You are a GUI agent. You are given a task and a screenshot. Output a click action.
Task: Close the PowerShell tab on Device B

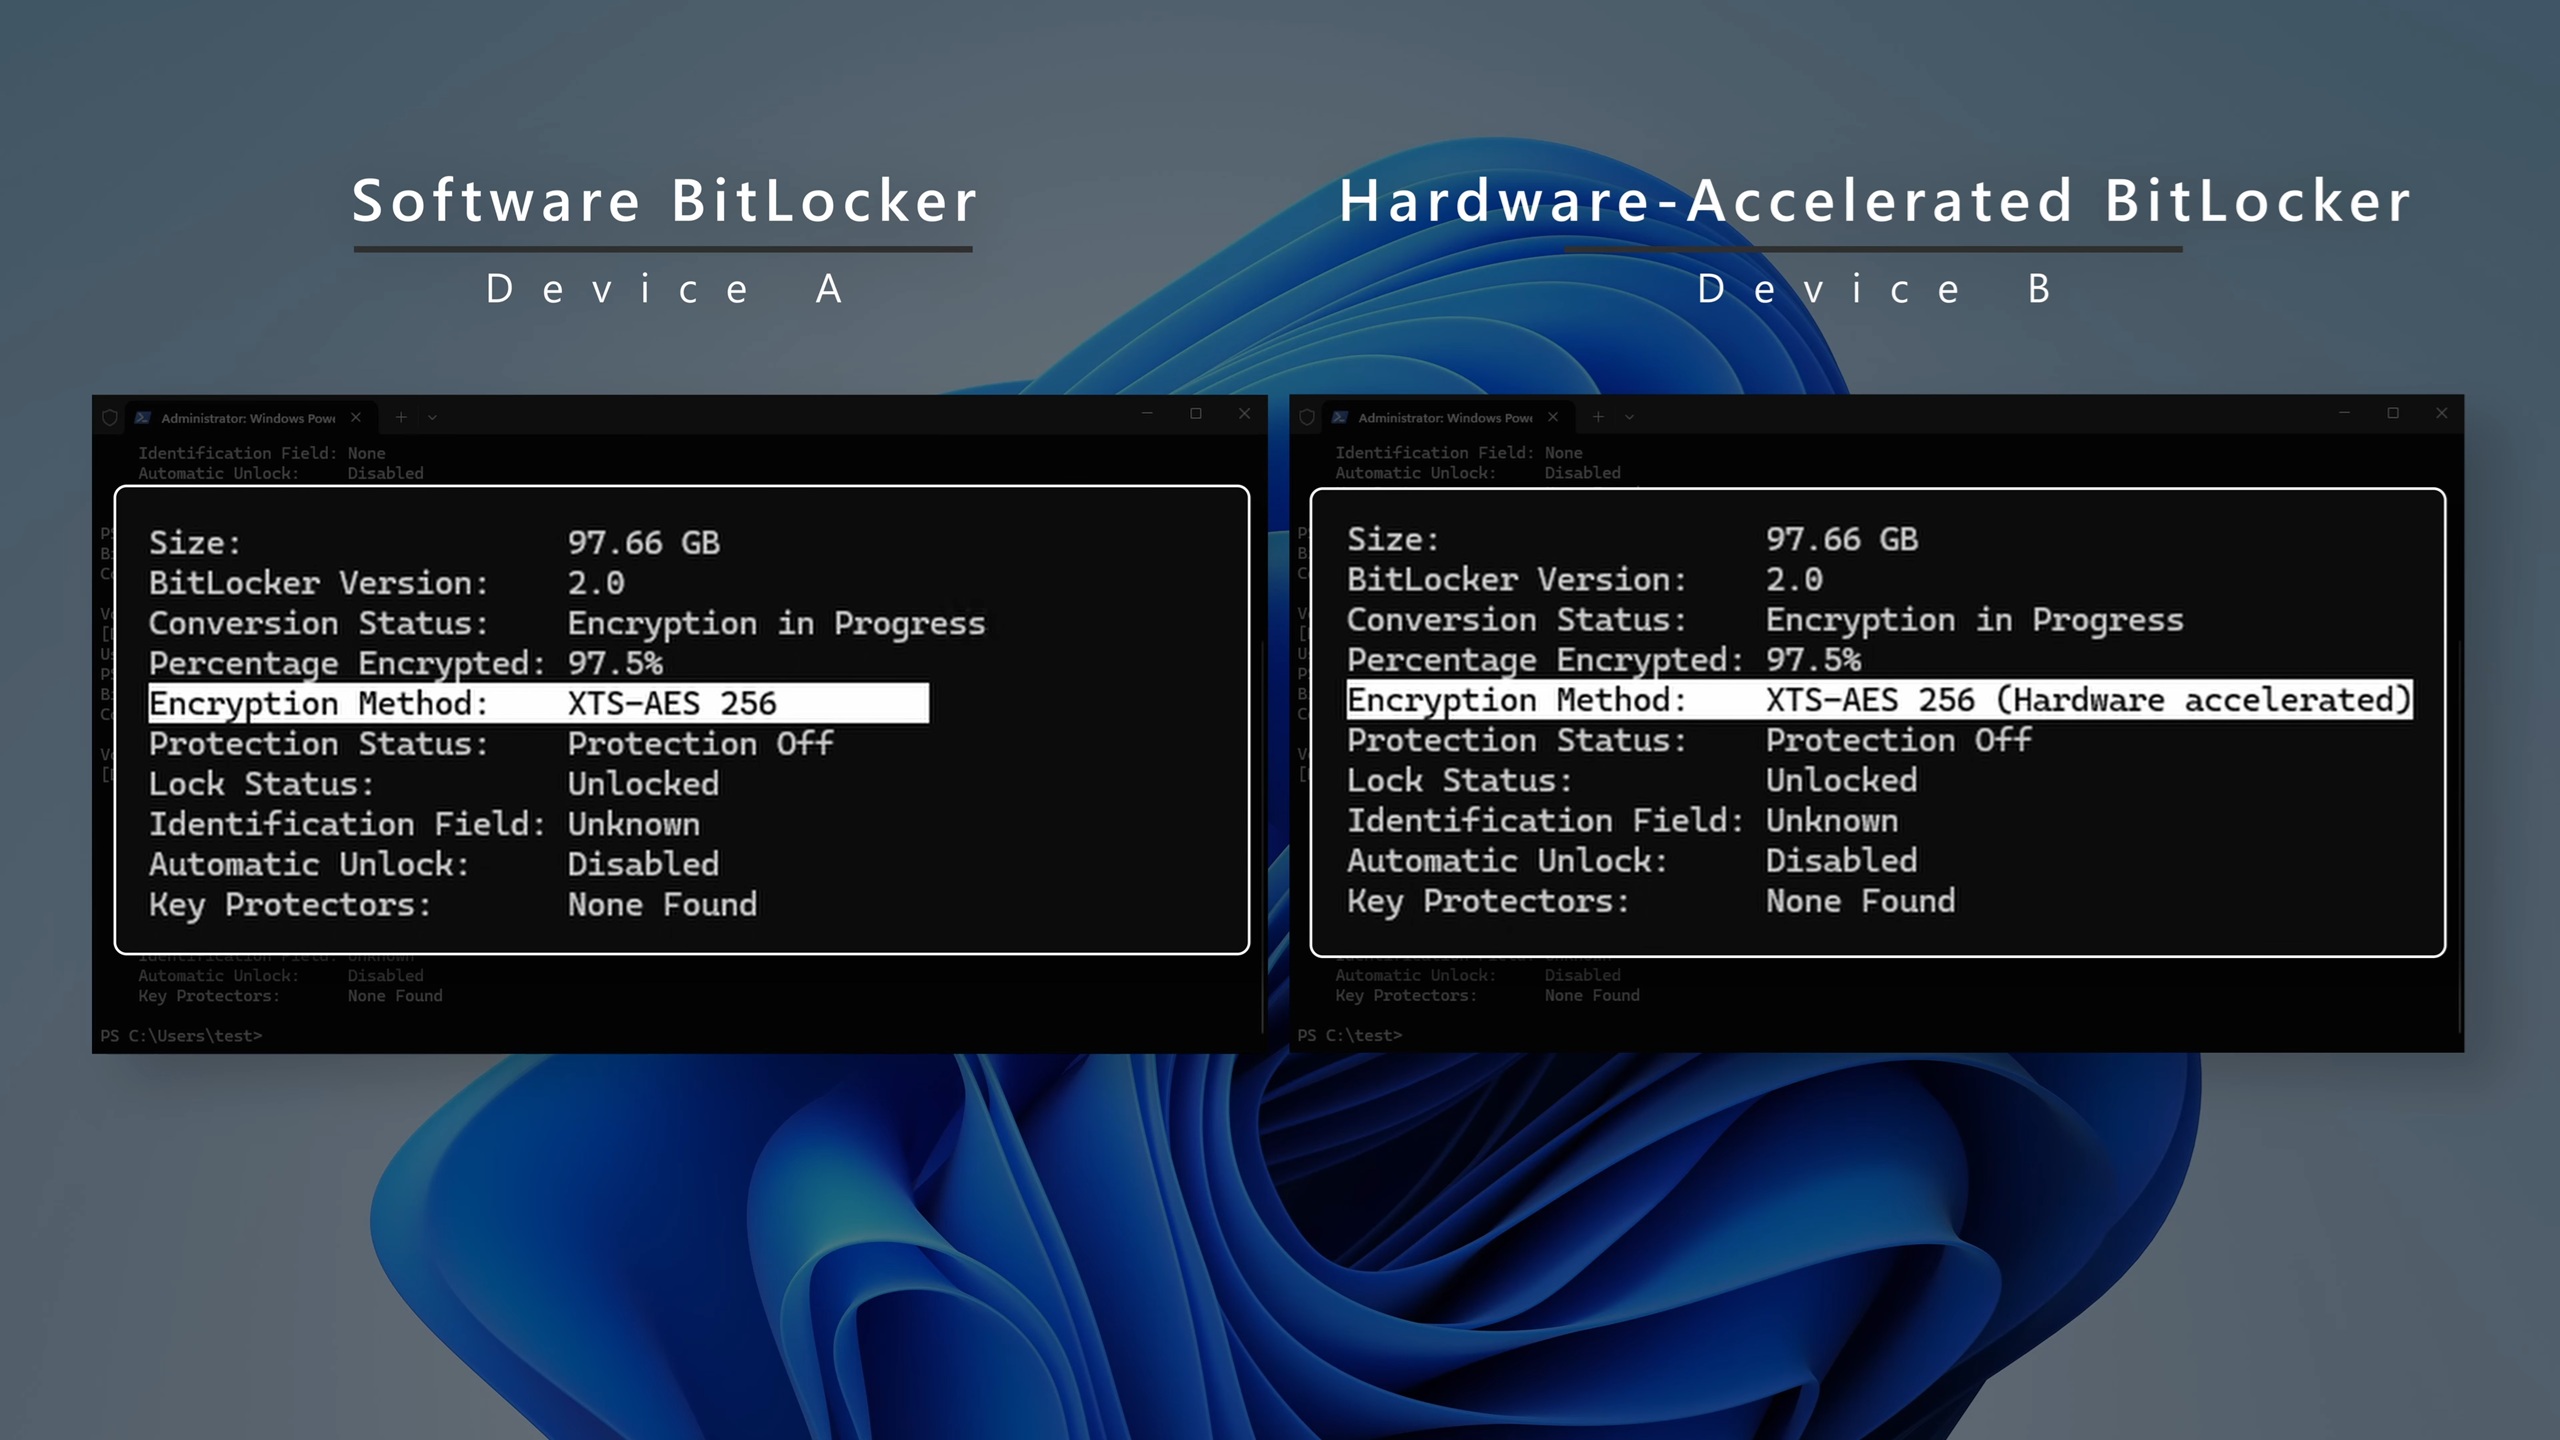coord(1552,417)
